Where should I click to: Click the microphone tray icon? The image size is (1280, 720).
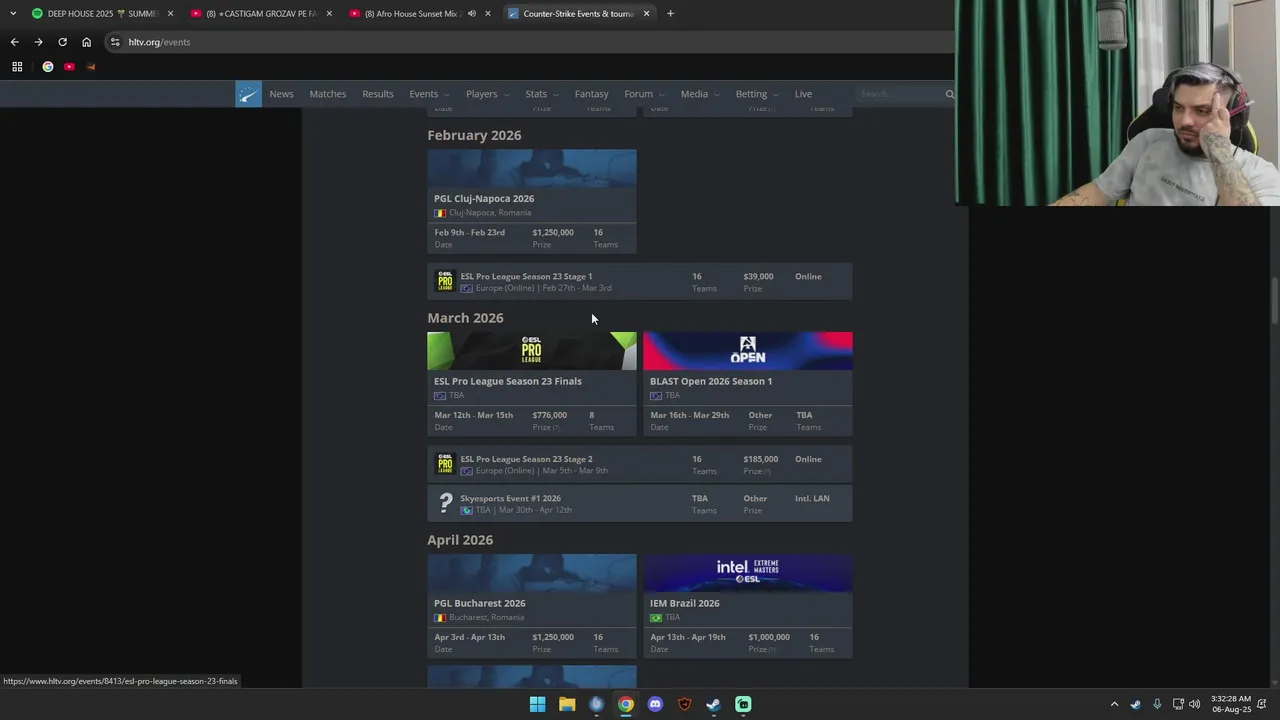1157,704
